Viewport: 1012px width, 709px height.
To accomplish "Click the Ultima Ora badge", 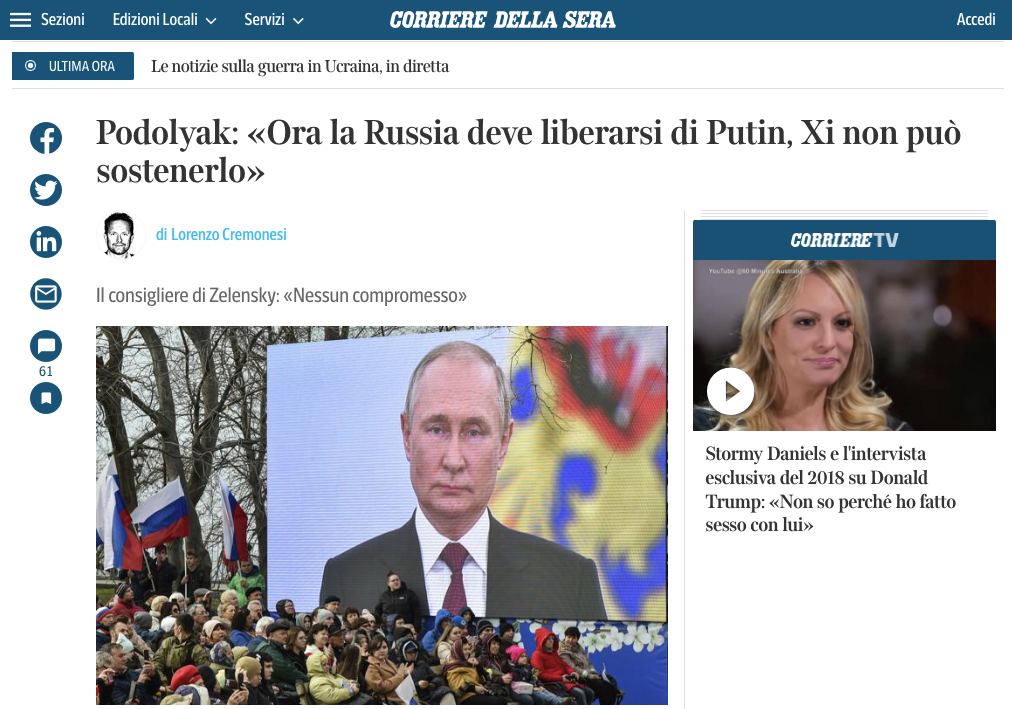I will pyautogui.click(x=73, y=66).
